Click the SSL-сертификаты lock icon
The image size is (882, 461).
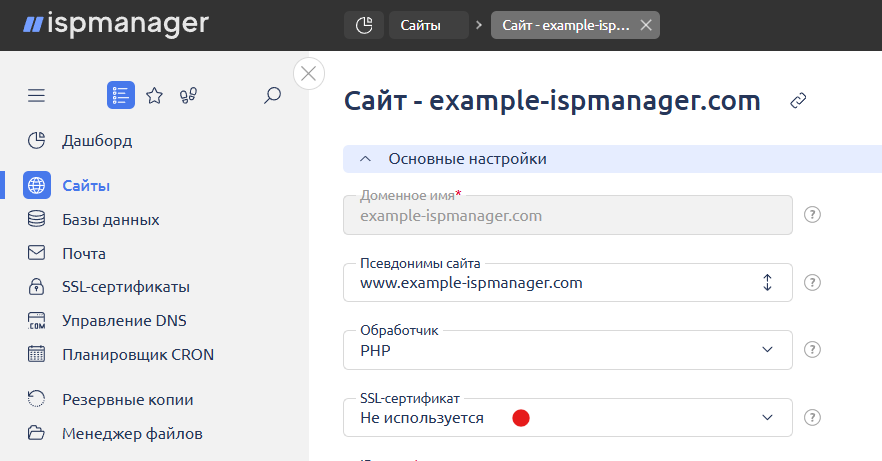coord(37,287)
